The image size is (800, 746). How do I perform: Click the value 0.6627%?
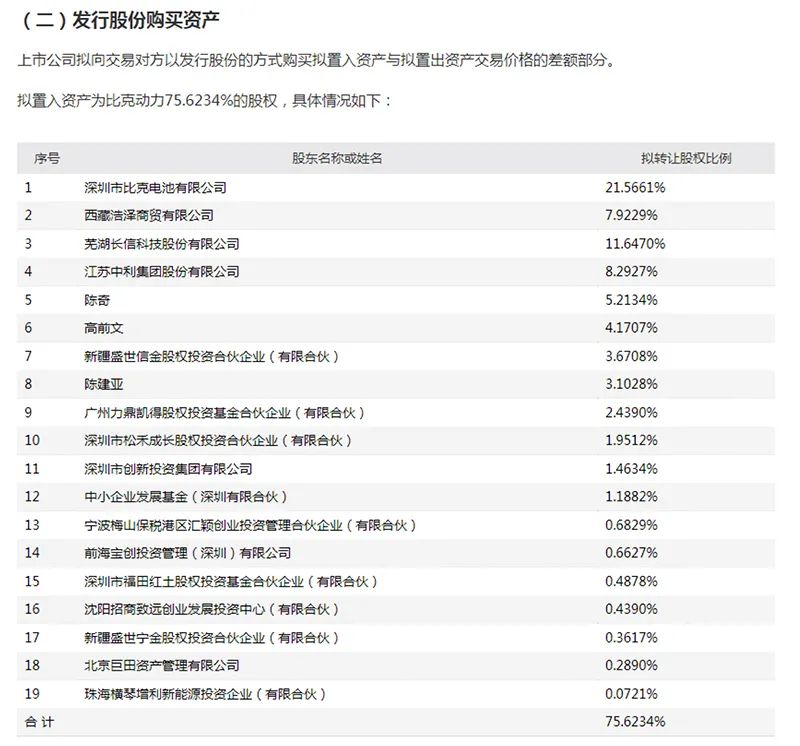[631, 553]
